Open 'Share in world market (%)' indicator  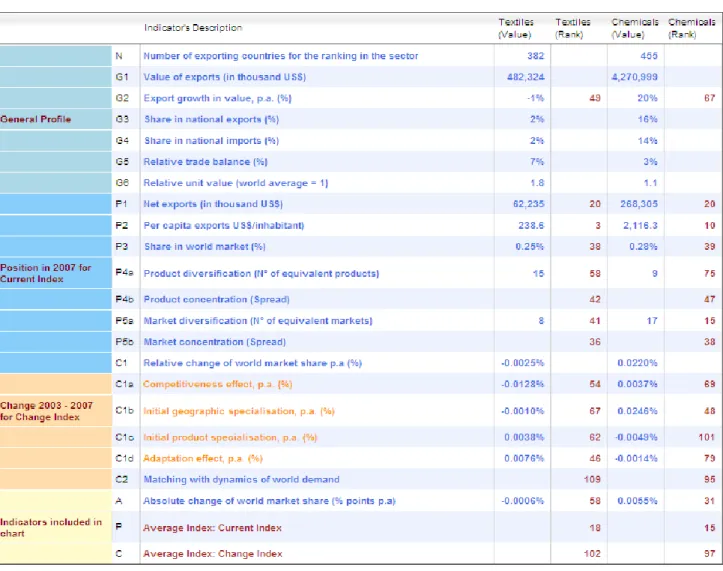point(205,247)
